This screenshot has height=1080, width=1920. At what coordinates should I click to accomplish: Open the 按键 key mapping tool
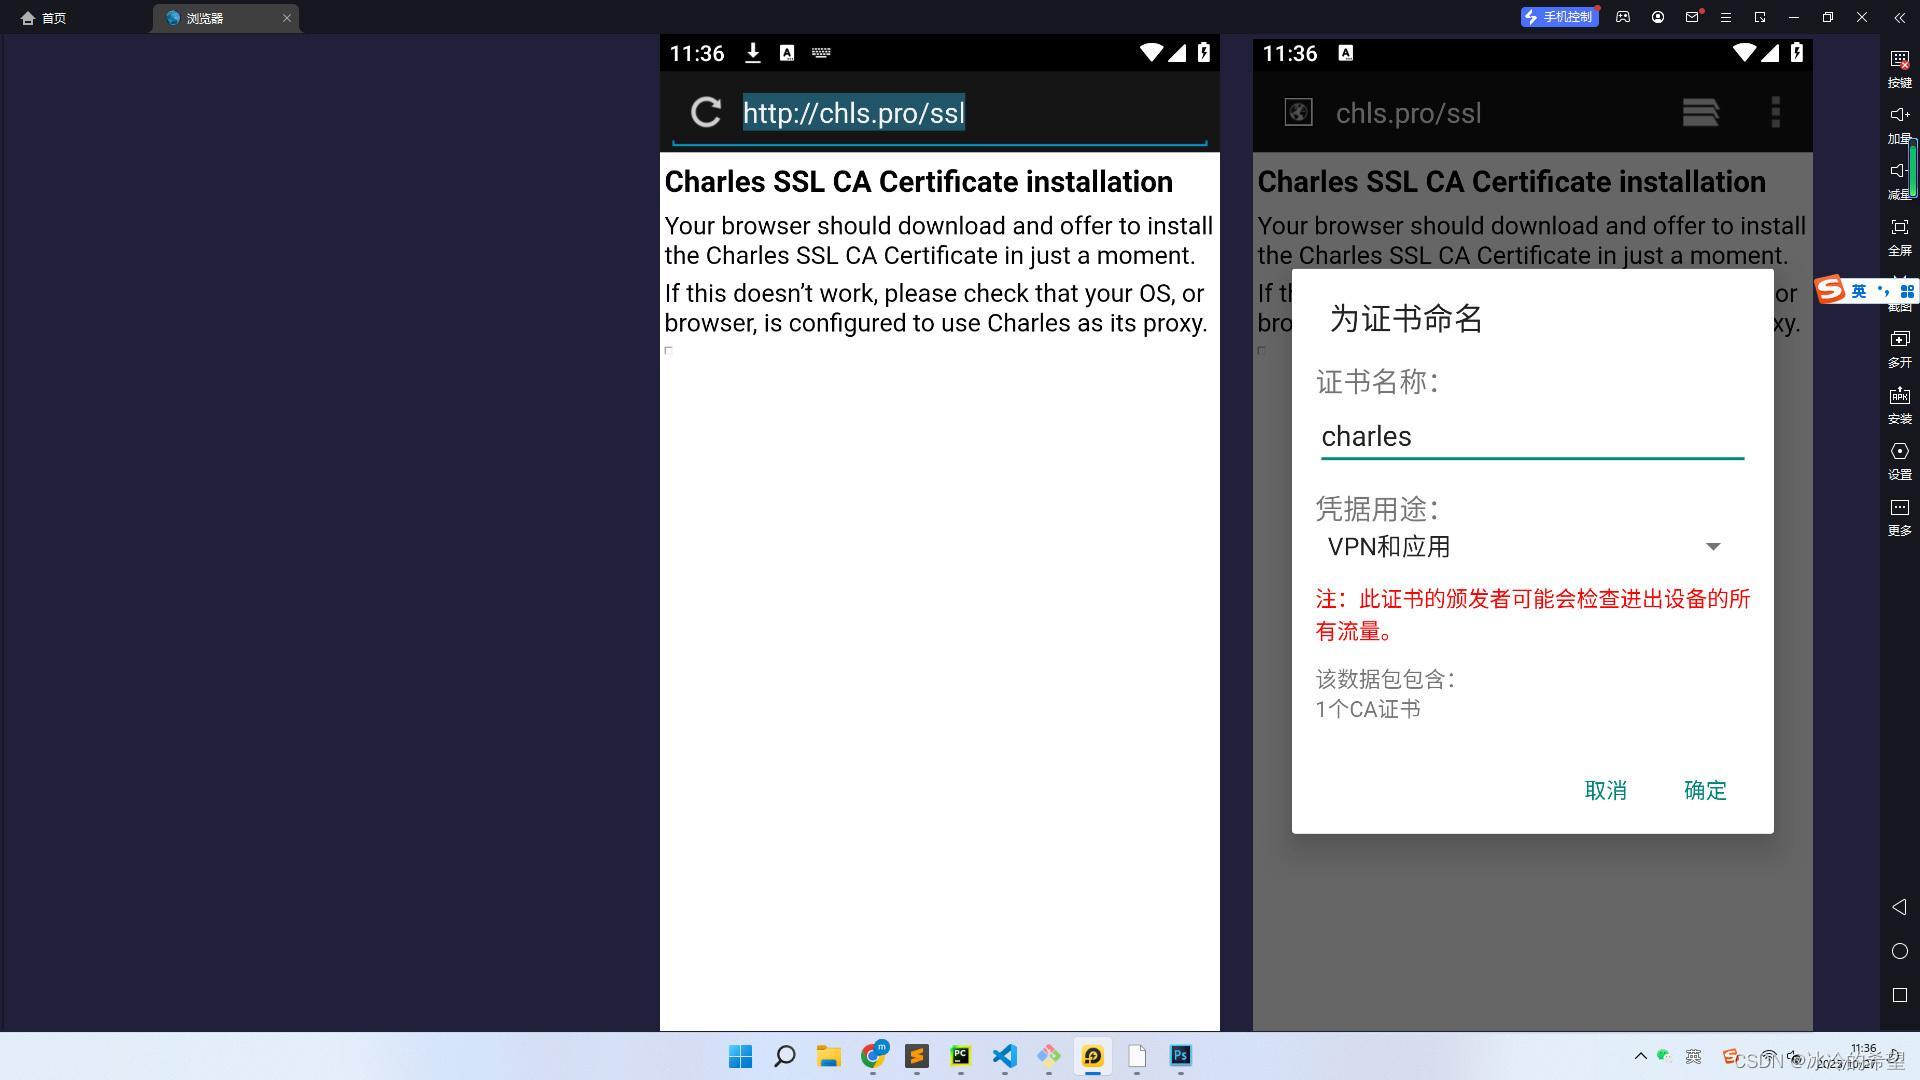pyautogui.click(x=1899, y=69)
